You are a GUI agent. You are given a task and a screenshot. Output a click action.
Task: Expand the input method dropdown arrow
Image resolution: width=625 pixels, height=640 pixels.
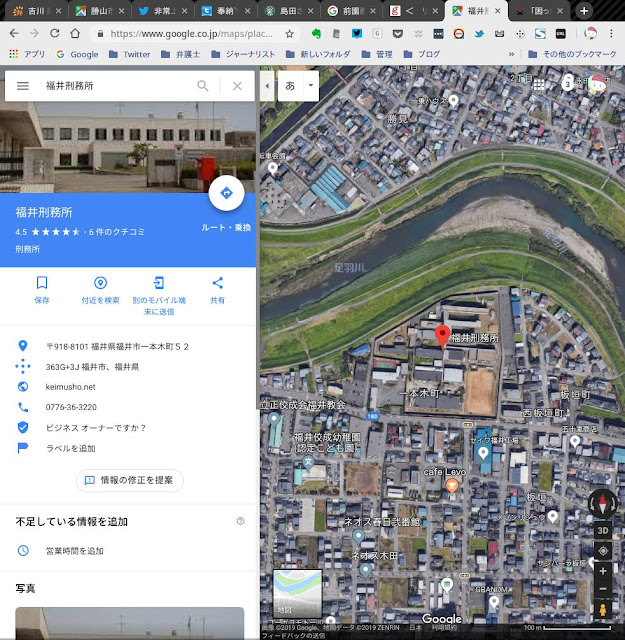click(x=311, y=86)
